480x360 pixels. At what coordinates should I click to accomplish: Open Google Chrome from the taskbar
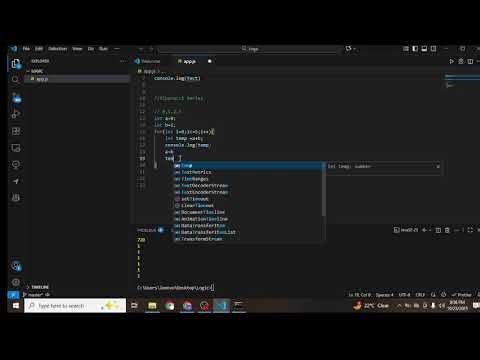click(169, 305)
